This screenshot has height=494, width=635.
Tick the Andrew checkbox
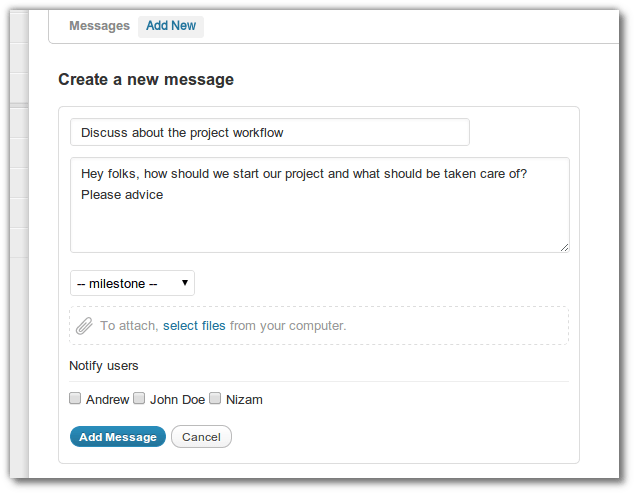[75, 399]
